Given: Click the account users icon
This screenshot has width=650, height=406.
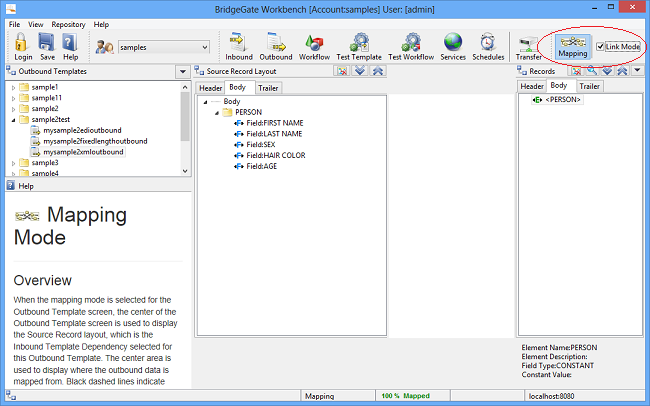Looking at the screenshot, I should [x=104, y=47].
